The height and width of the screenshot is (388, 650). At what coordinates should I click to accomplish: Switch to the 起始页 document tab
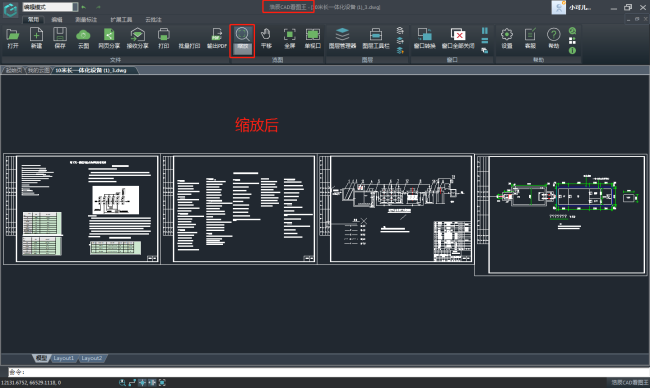coord(14,70)
